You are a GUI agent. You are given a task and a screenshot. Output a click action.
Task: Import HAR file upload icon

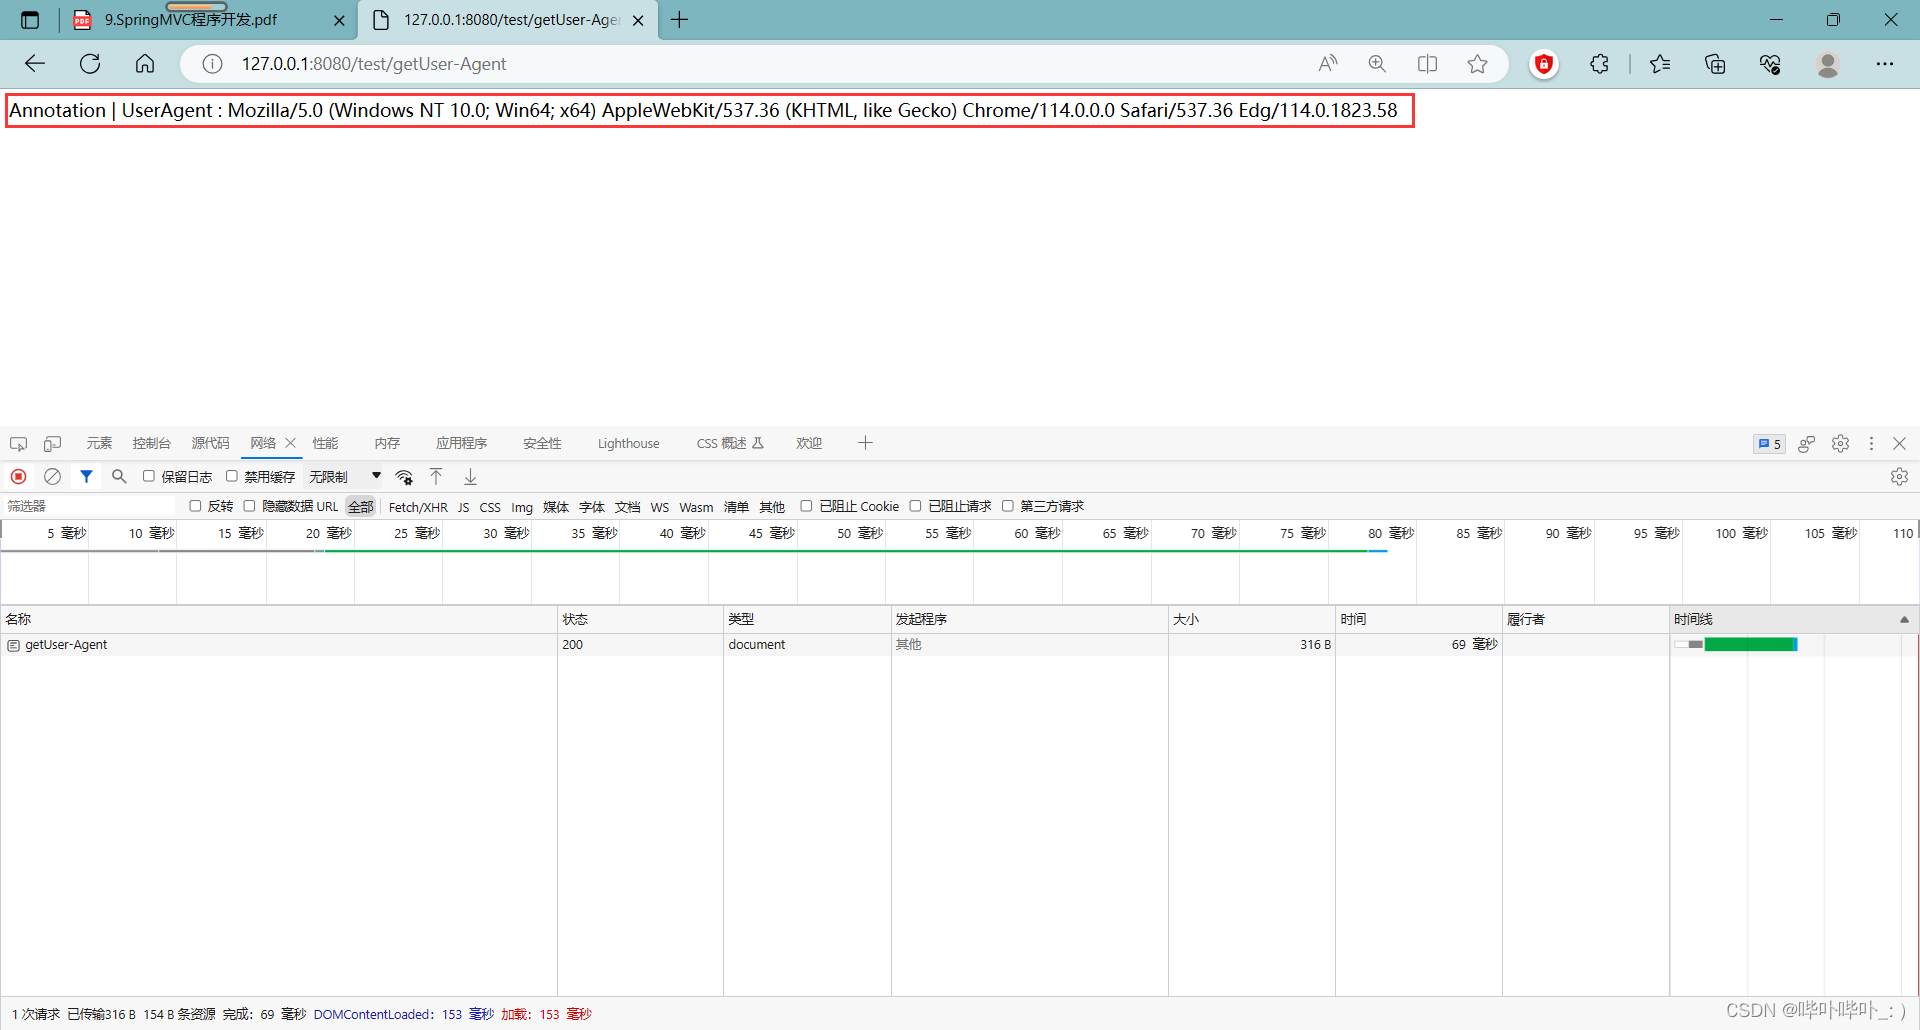(436, 476)
